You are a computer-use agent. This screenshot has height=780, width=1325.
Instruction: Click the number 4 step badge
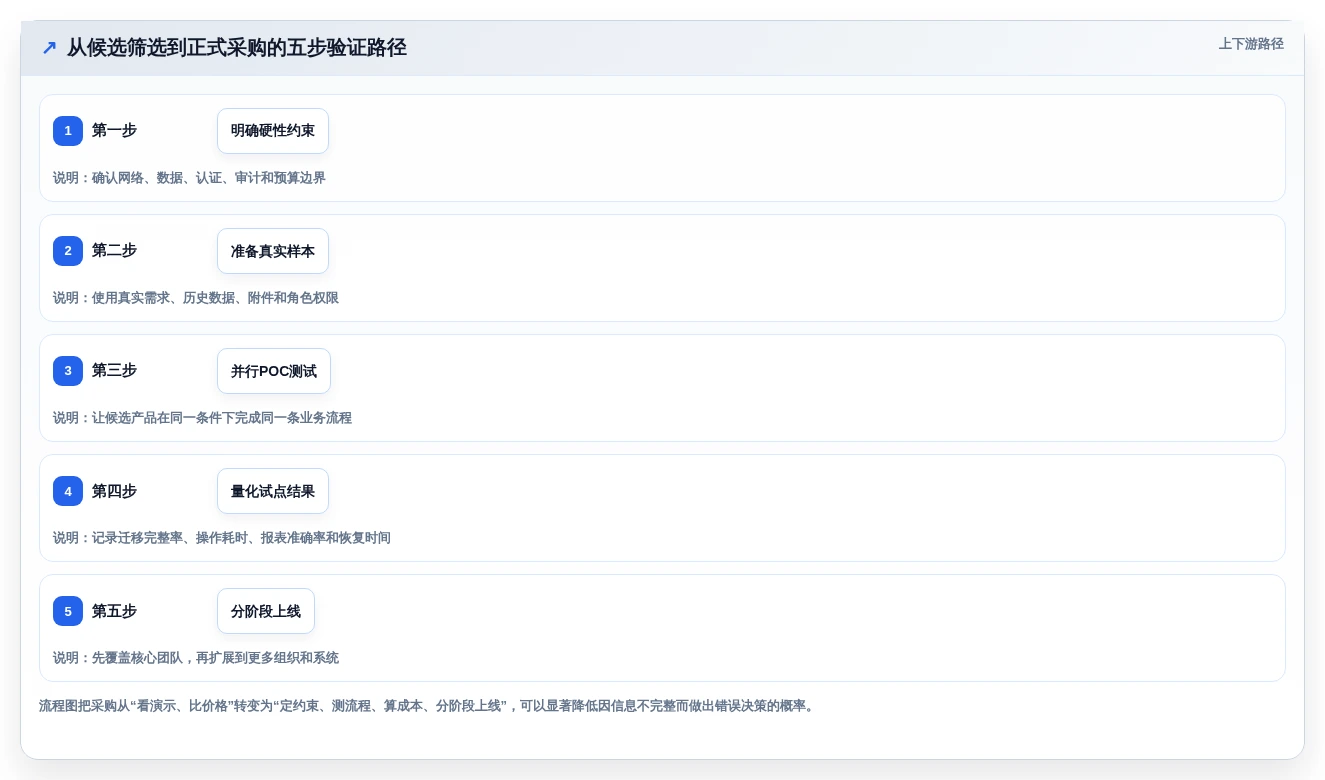[x=68, y=491]
